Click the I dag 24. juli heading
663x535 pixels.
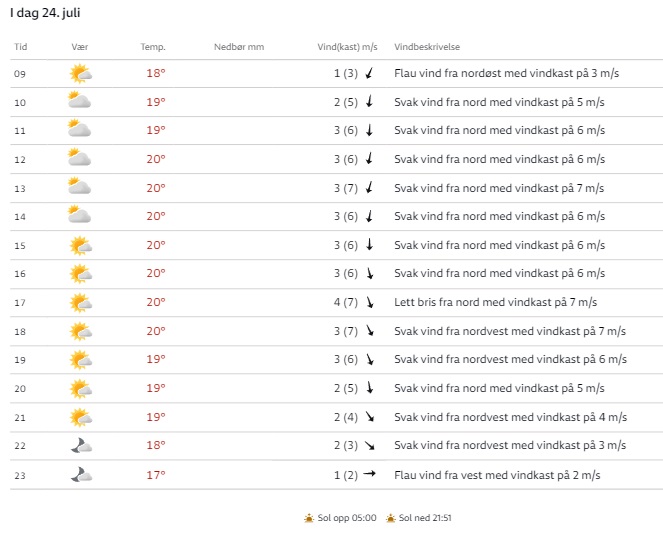[x=47, y=13]
